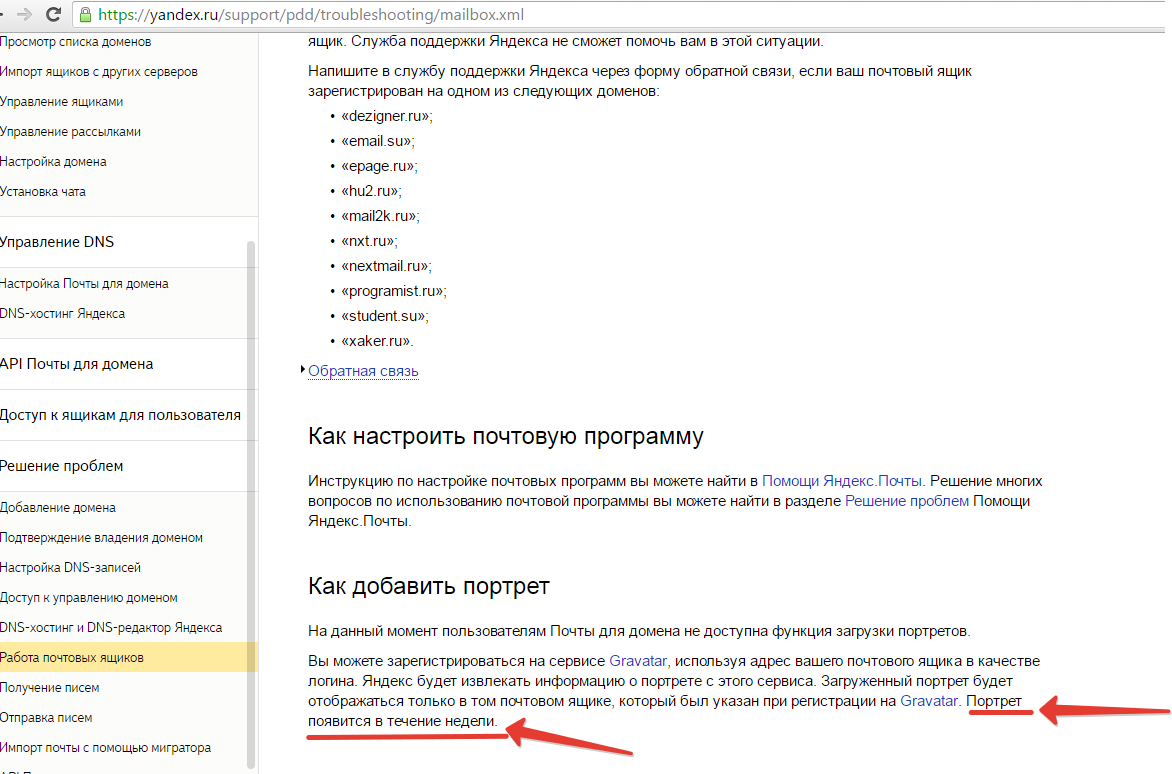Open Настройка DNS-записей item
This screenshot has width=1172, height=774.
click(x=70, y=568)
